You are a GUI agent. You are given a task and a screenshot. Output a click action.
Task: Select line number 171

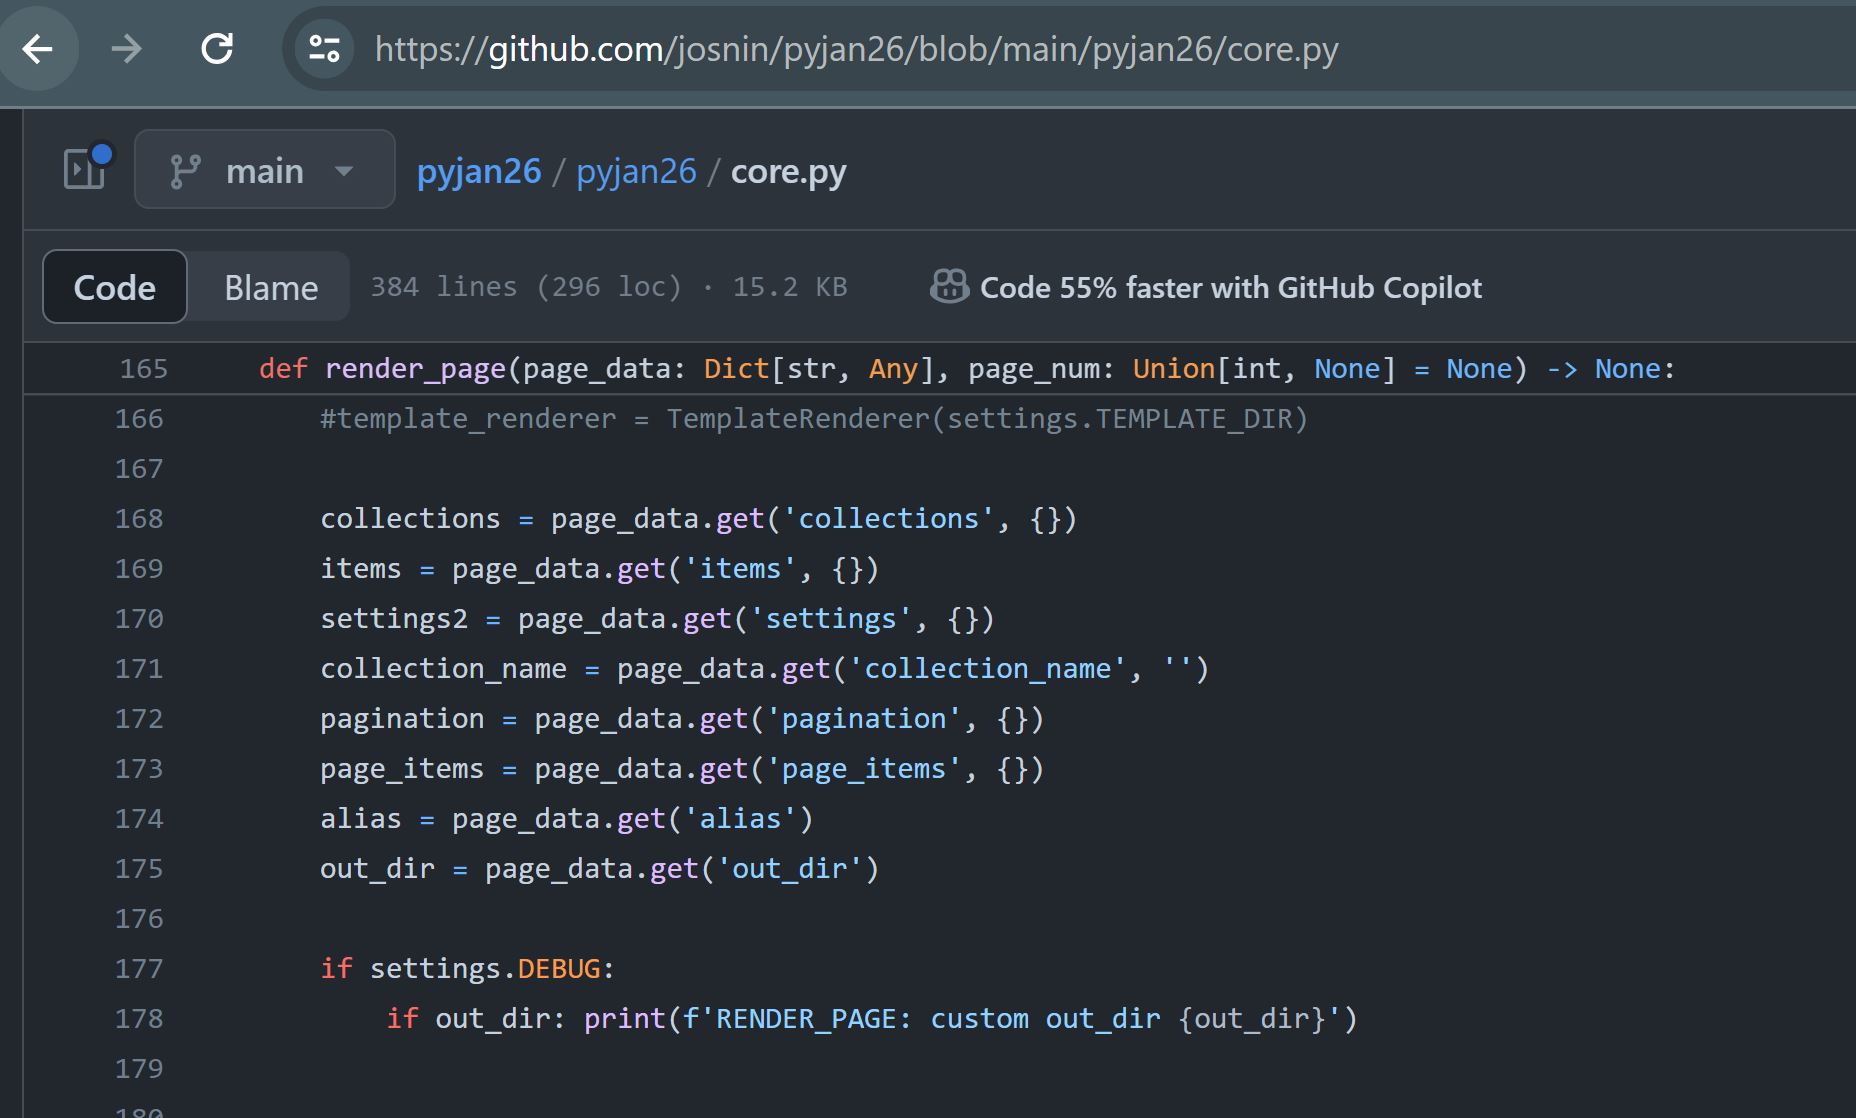(139, 669)
